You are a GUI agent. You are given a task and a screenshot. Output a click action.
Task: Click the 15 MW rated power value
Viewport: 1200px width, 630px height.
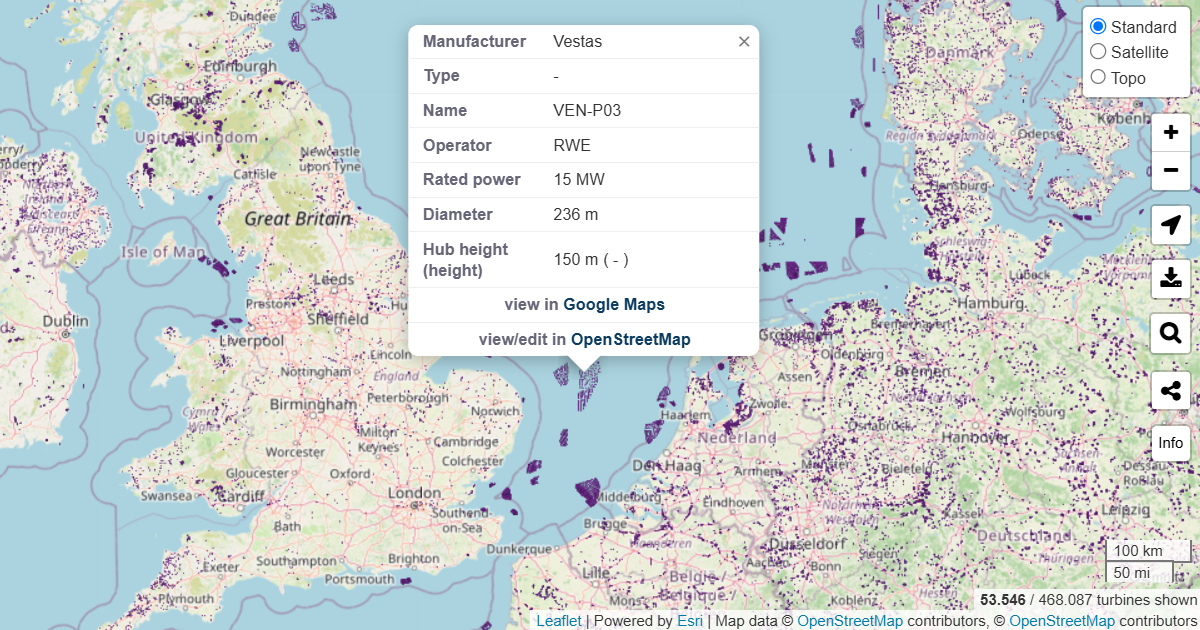(x=579, y=180)
